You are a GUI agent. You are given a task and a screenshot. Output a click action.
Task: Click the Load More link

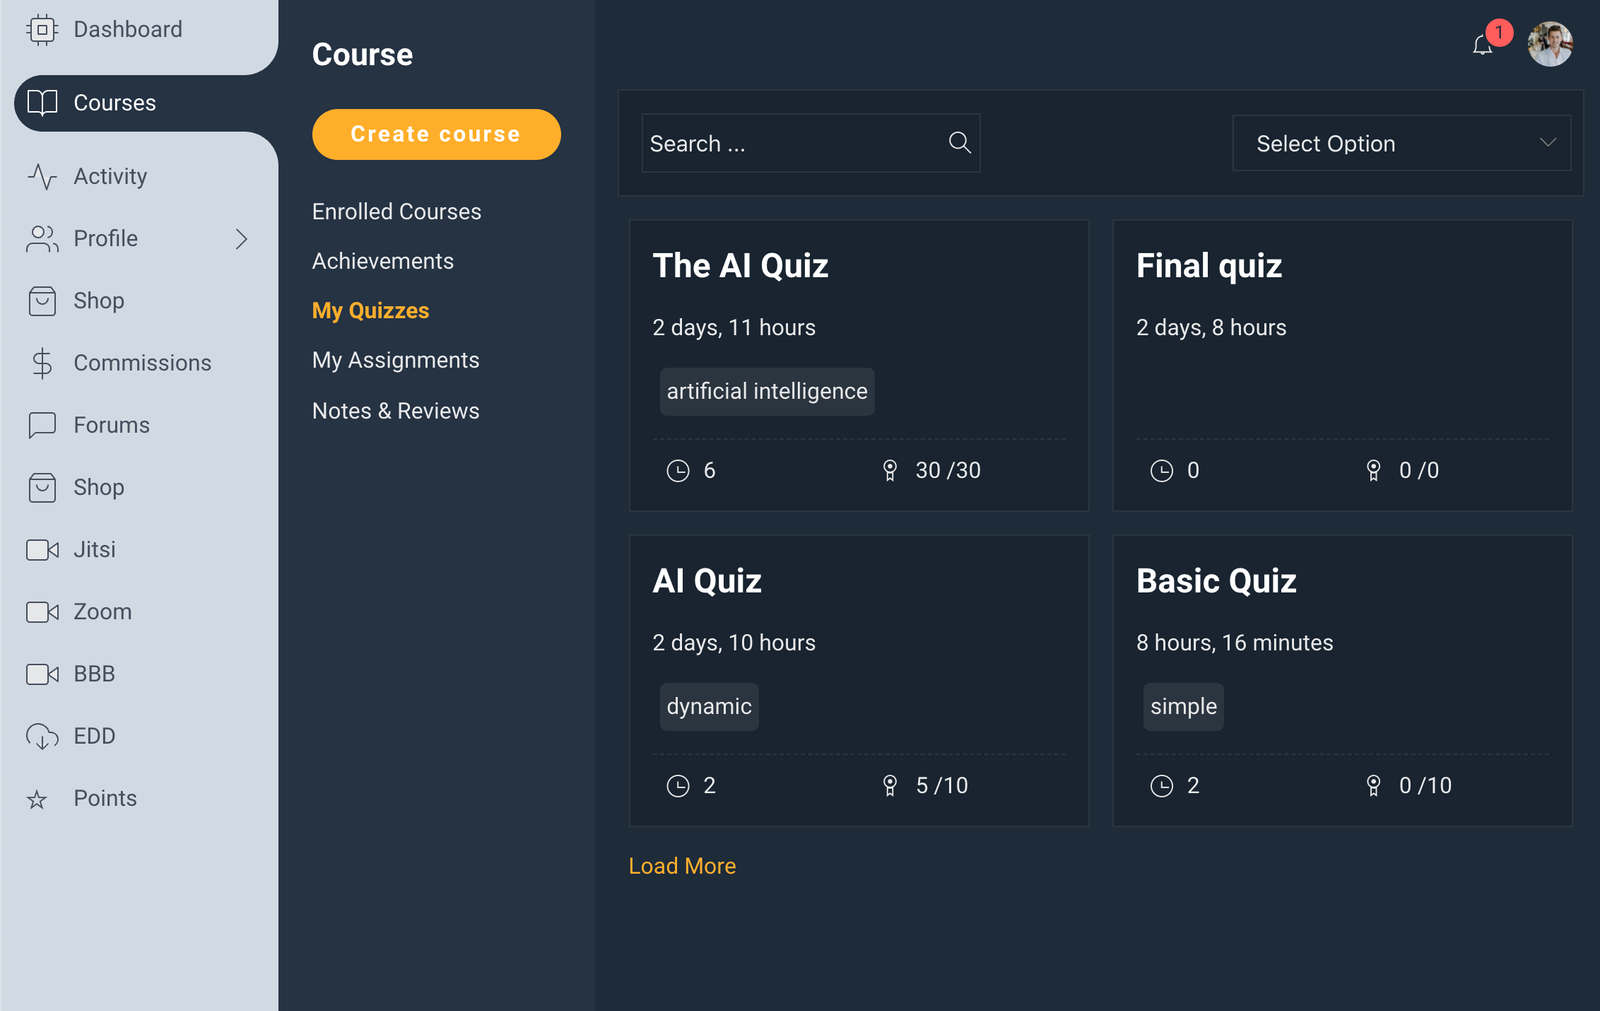tap(682, 866)
